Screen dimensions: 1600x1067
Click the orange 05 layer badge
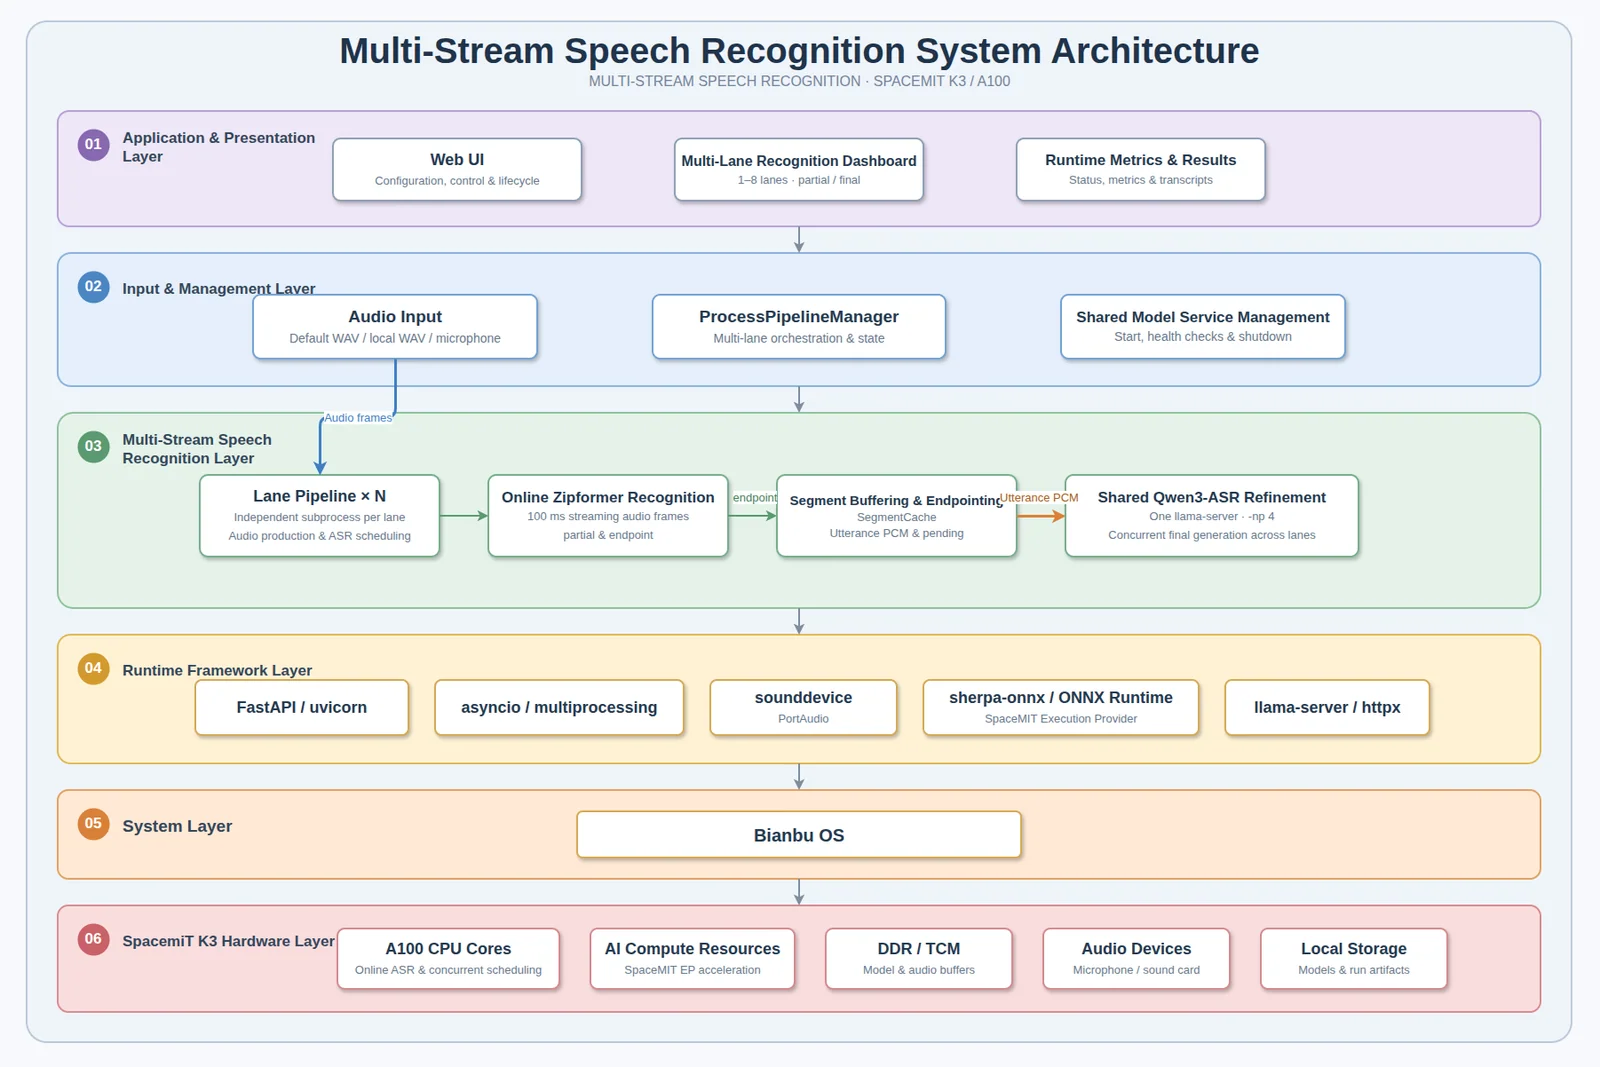pos(93,824)
